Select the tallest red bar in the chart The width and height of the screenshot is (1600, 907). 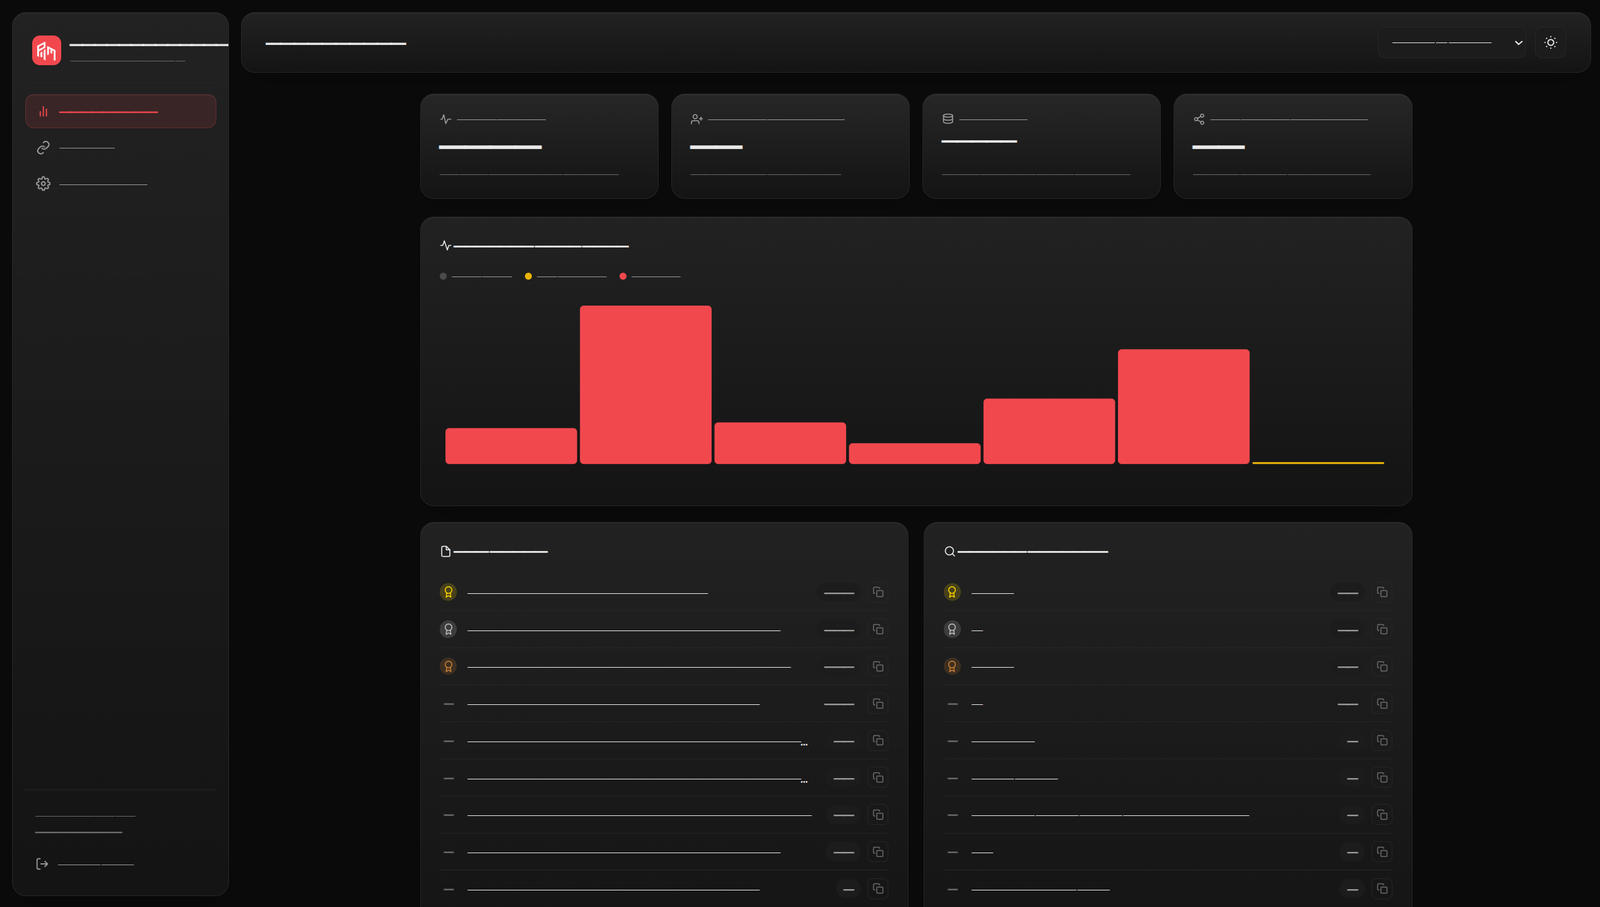(x=646, y=385)
